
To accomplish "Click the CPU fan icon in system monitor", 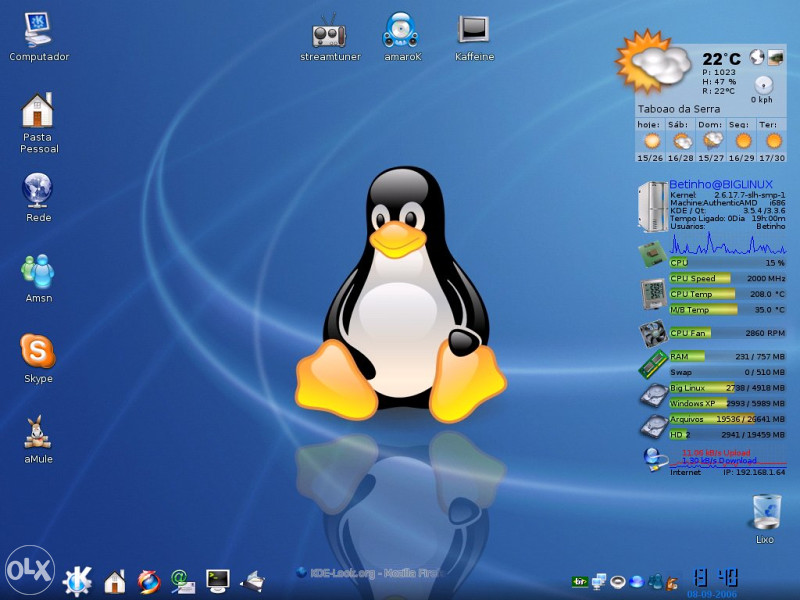I will coord(653,334).
